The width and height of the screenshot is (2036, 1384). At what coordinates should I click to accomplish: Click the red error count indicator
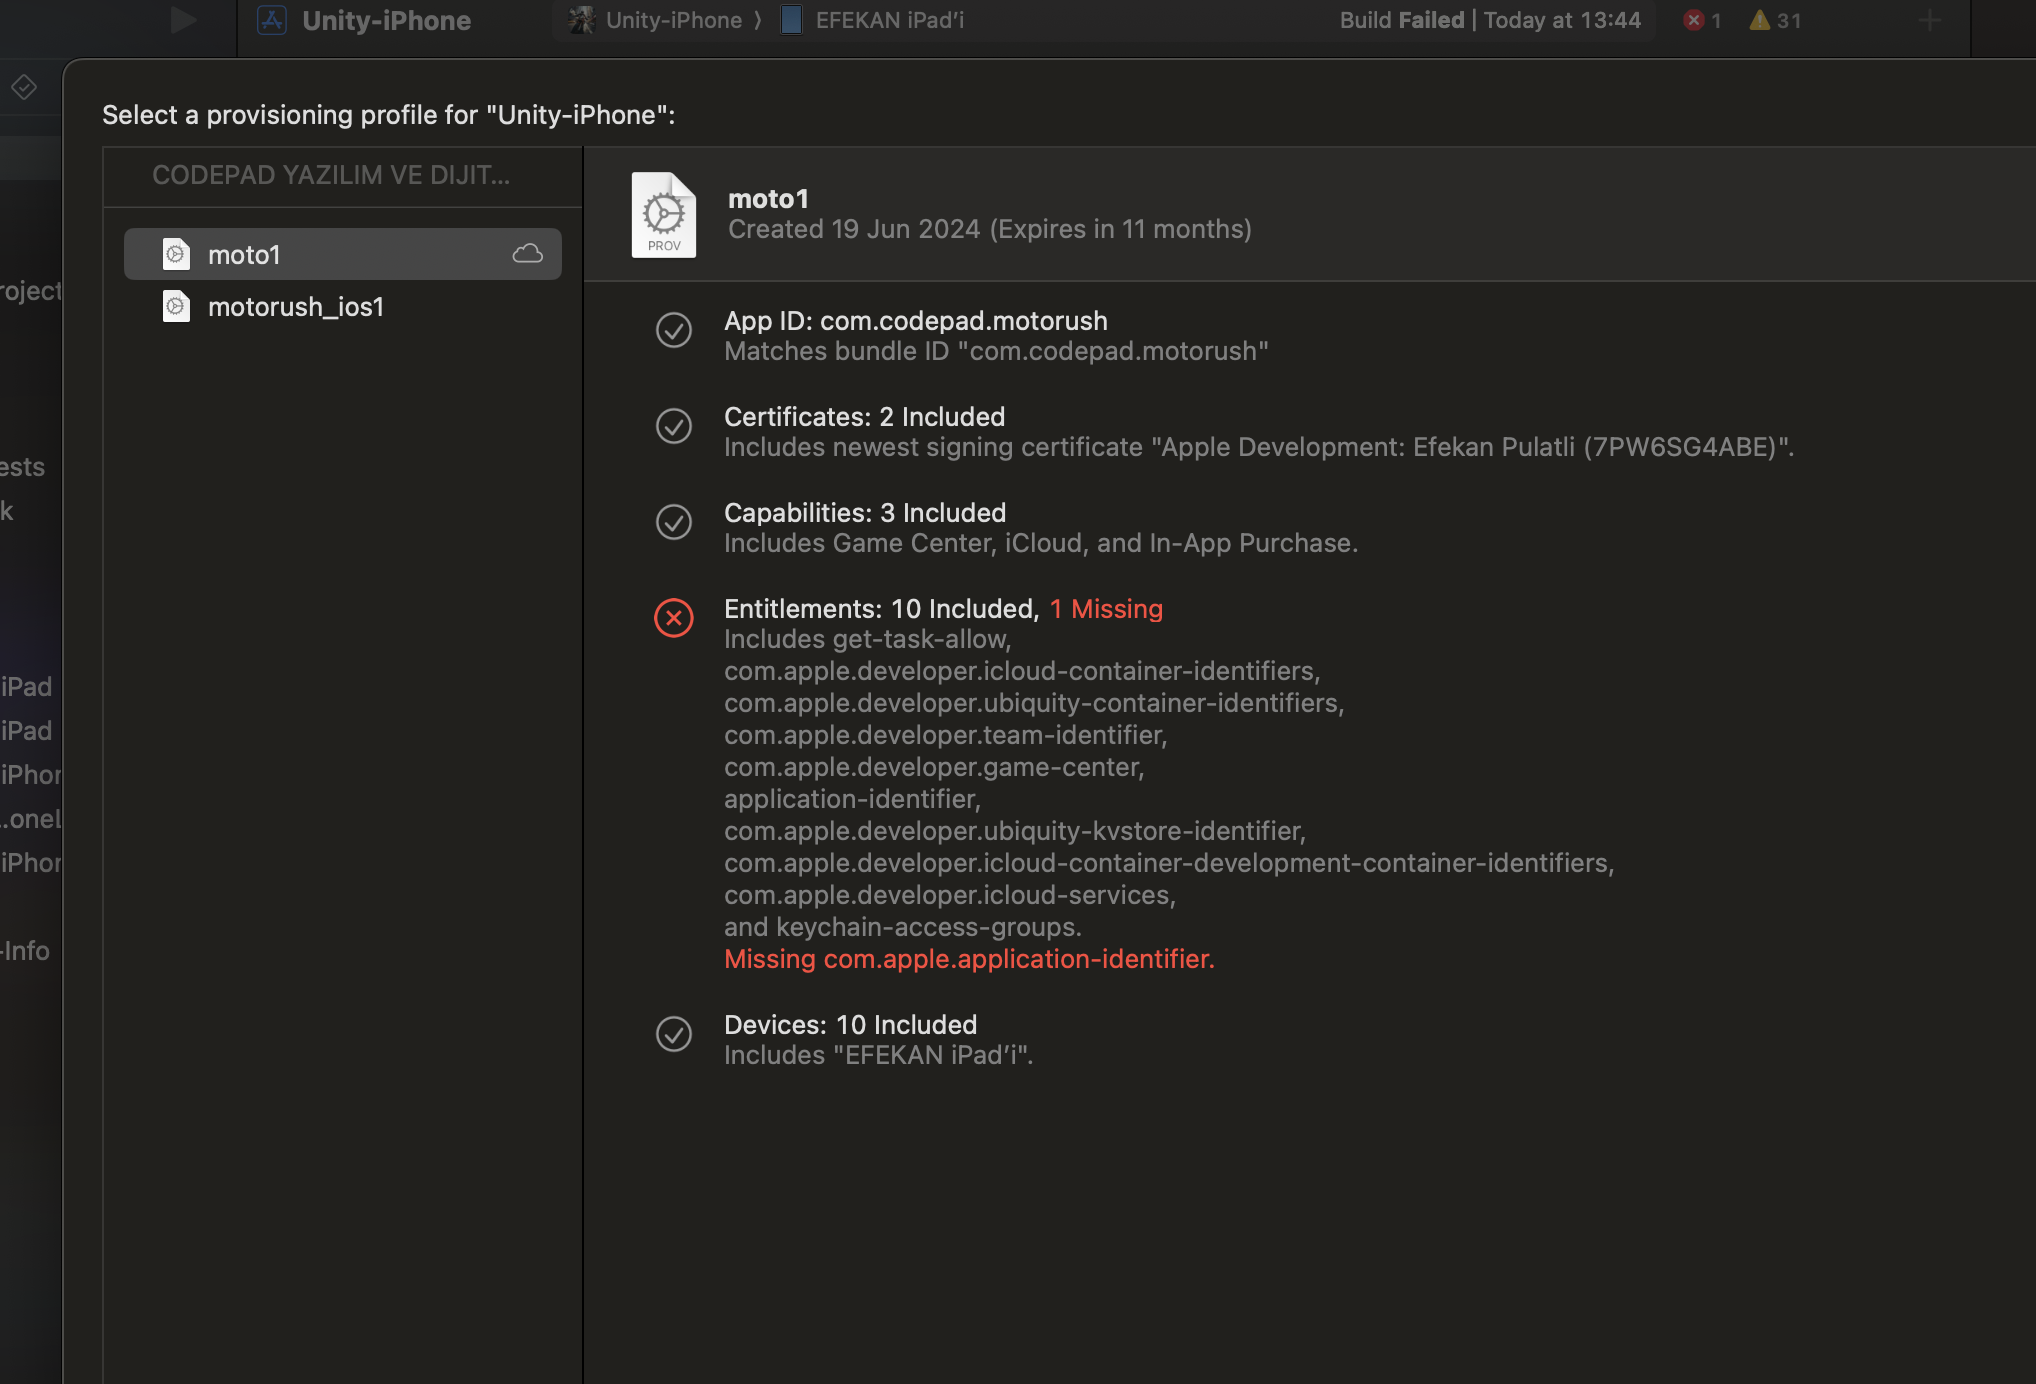[x=1702, y=20]
